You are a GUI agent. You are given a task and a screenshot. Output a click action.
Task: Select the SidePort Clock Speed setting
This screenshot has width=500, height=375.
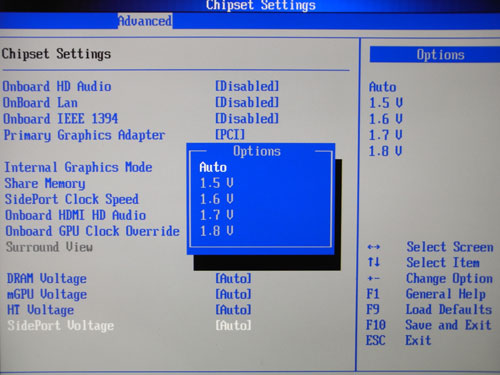72,199
